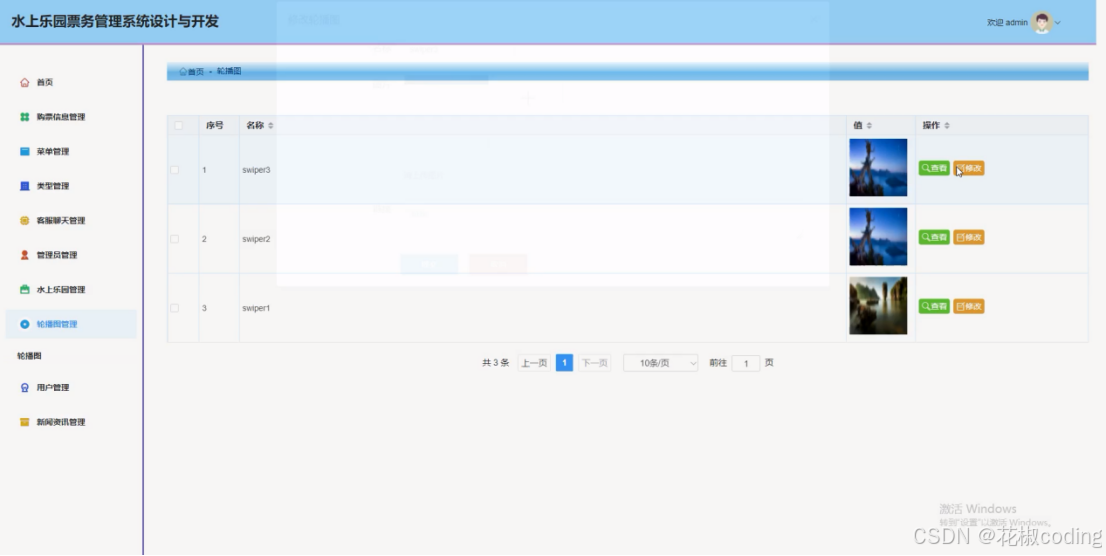Click the green icon for 水上乐园管理
This screenshot has width=1106, height=556.
point(25,290)
